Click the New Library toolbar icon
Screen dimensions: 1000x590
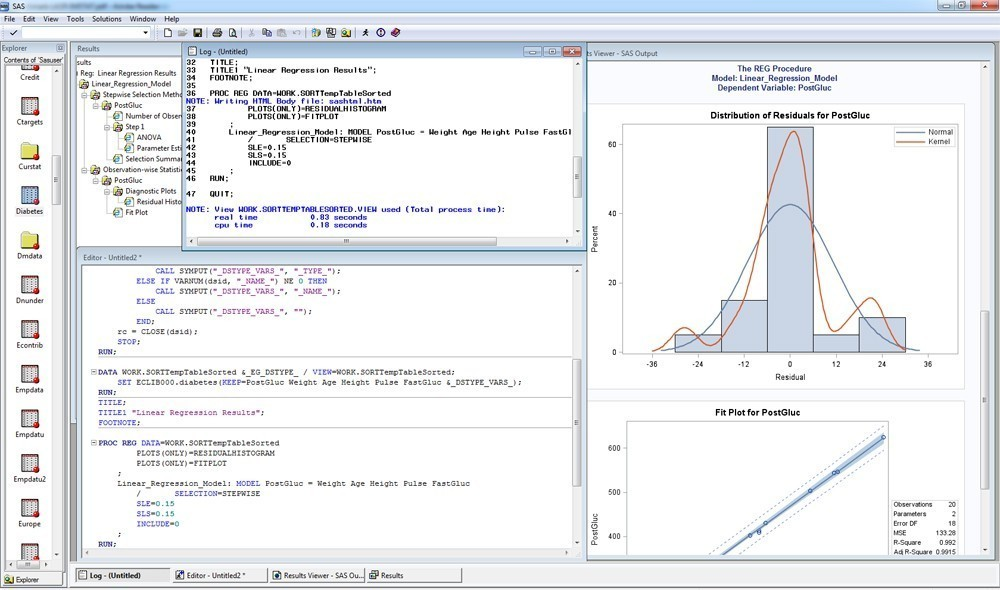click(x=316, y=33)
